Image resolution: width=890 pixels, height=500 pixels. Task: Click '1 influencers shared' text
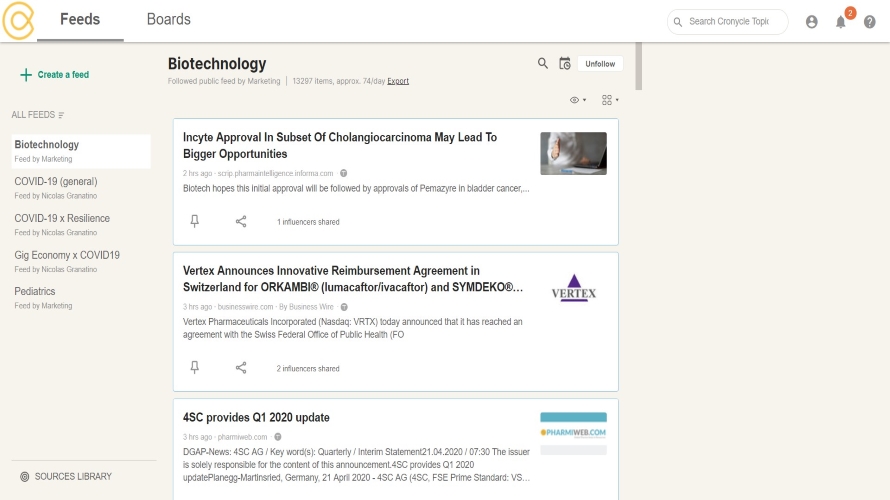point(308,222)
